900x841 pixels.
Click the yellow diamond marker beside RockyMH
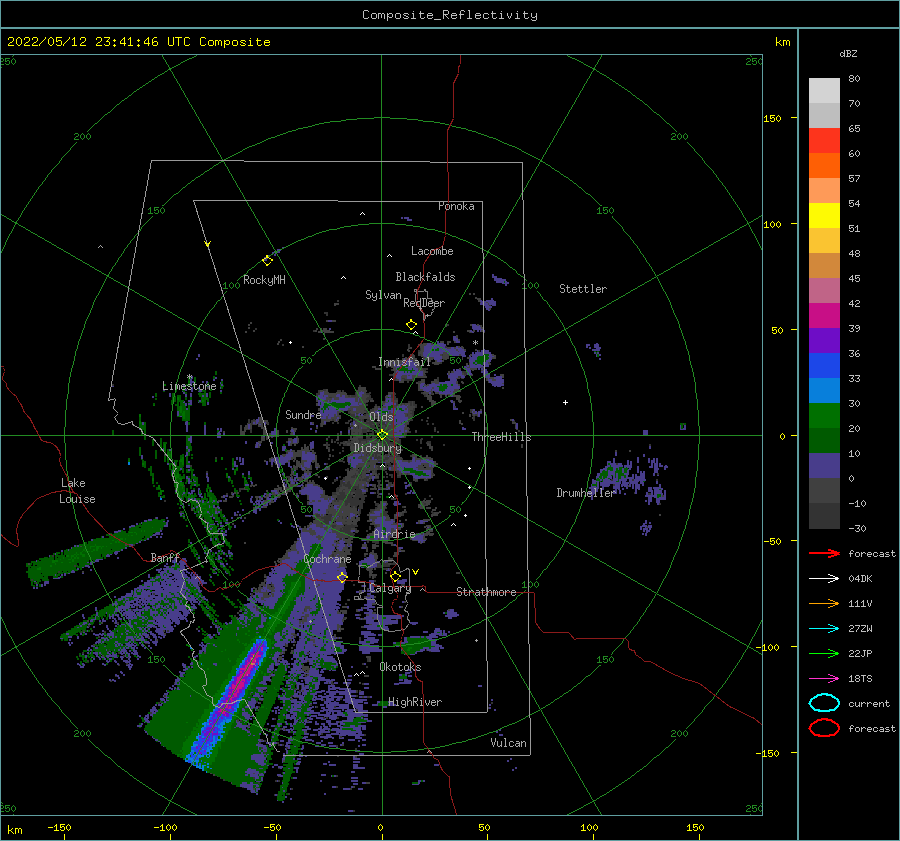[267, 261]
